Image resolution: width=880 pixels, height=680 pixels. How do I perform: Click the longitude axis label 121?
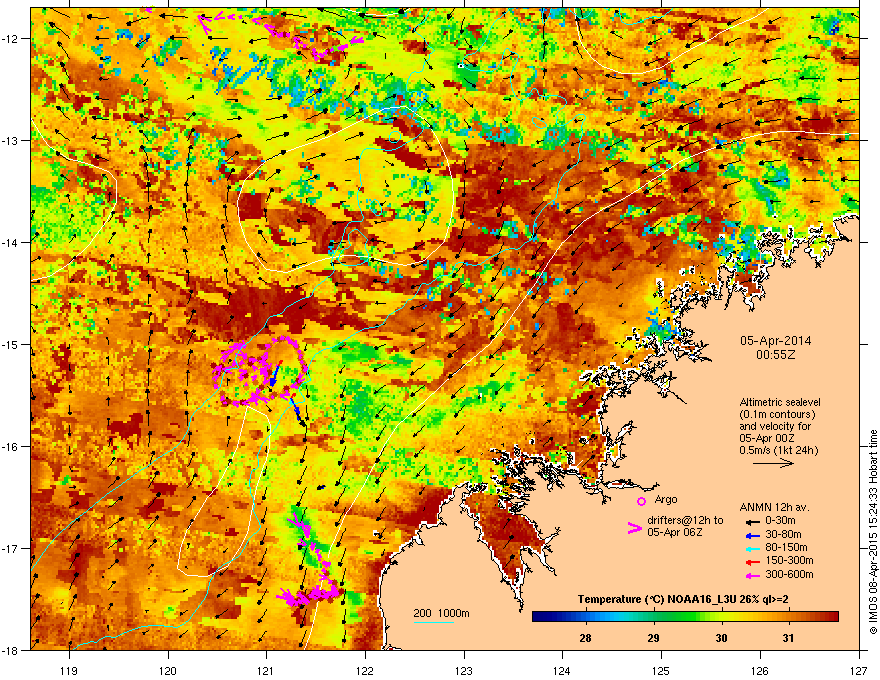coord(267,670)
